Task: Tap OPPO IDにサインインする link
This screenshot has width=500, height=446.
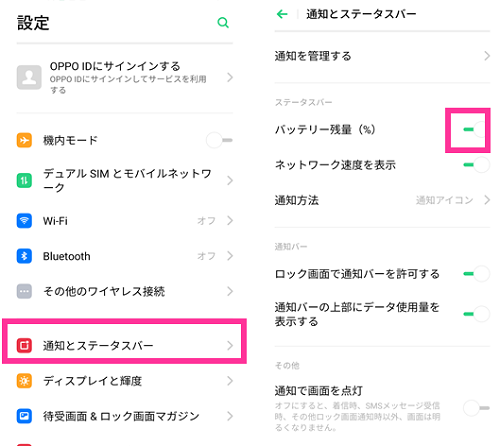Action: pyautogui.click(x=115, y=66)
